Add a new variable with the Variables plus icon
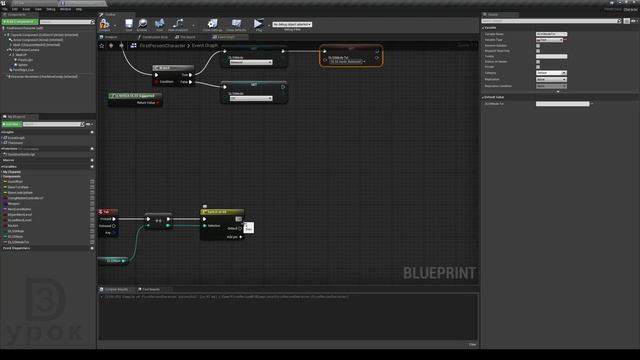Screen dimensions: 640x360 [92, 167]
